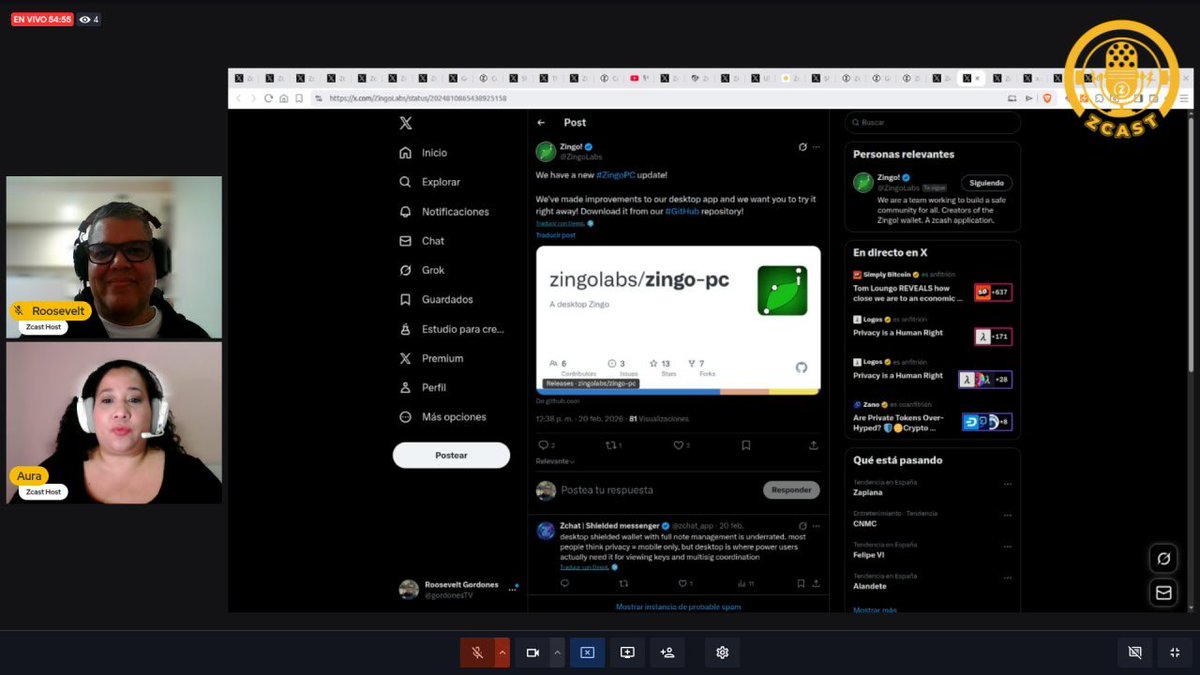The image size is (1200, 675).
Task: Click Mostrar instancia de probable spam
Action: click(678, 606)
